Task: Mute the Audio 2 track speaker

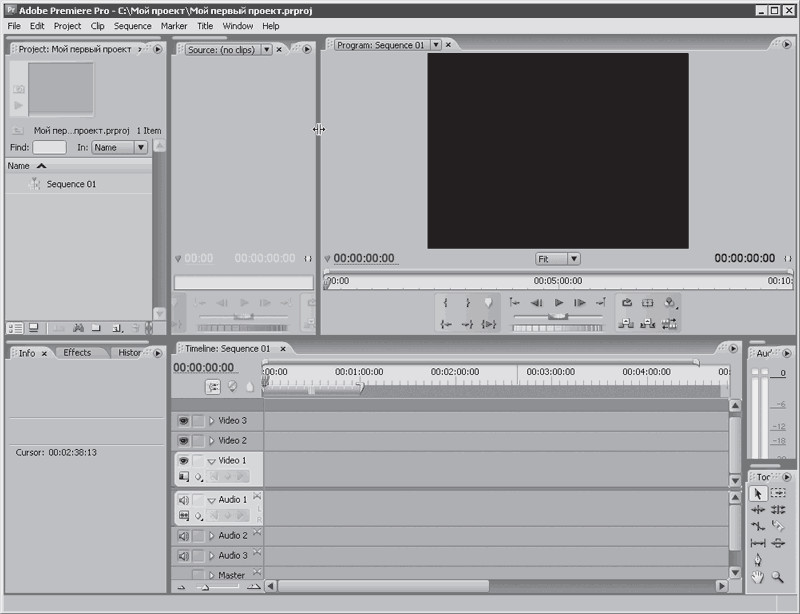Action: [184, 536]
